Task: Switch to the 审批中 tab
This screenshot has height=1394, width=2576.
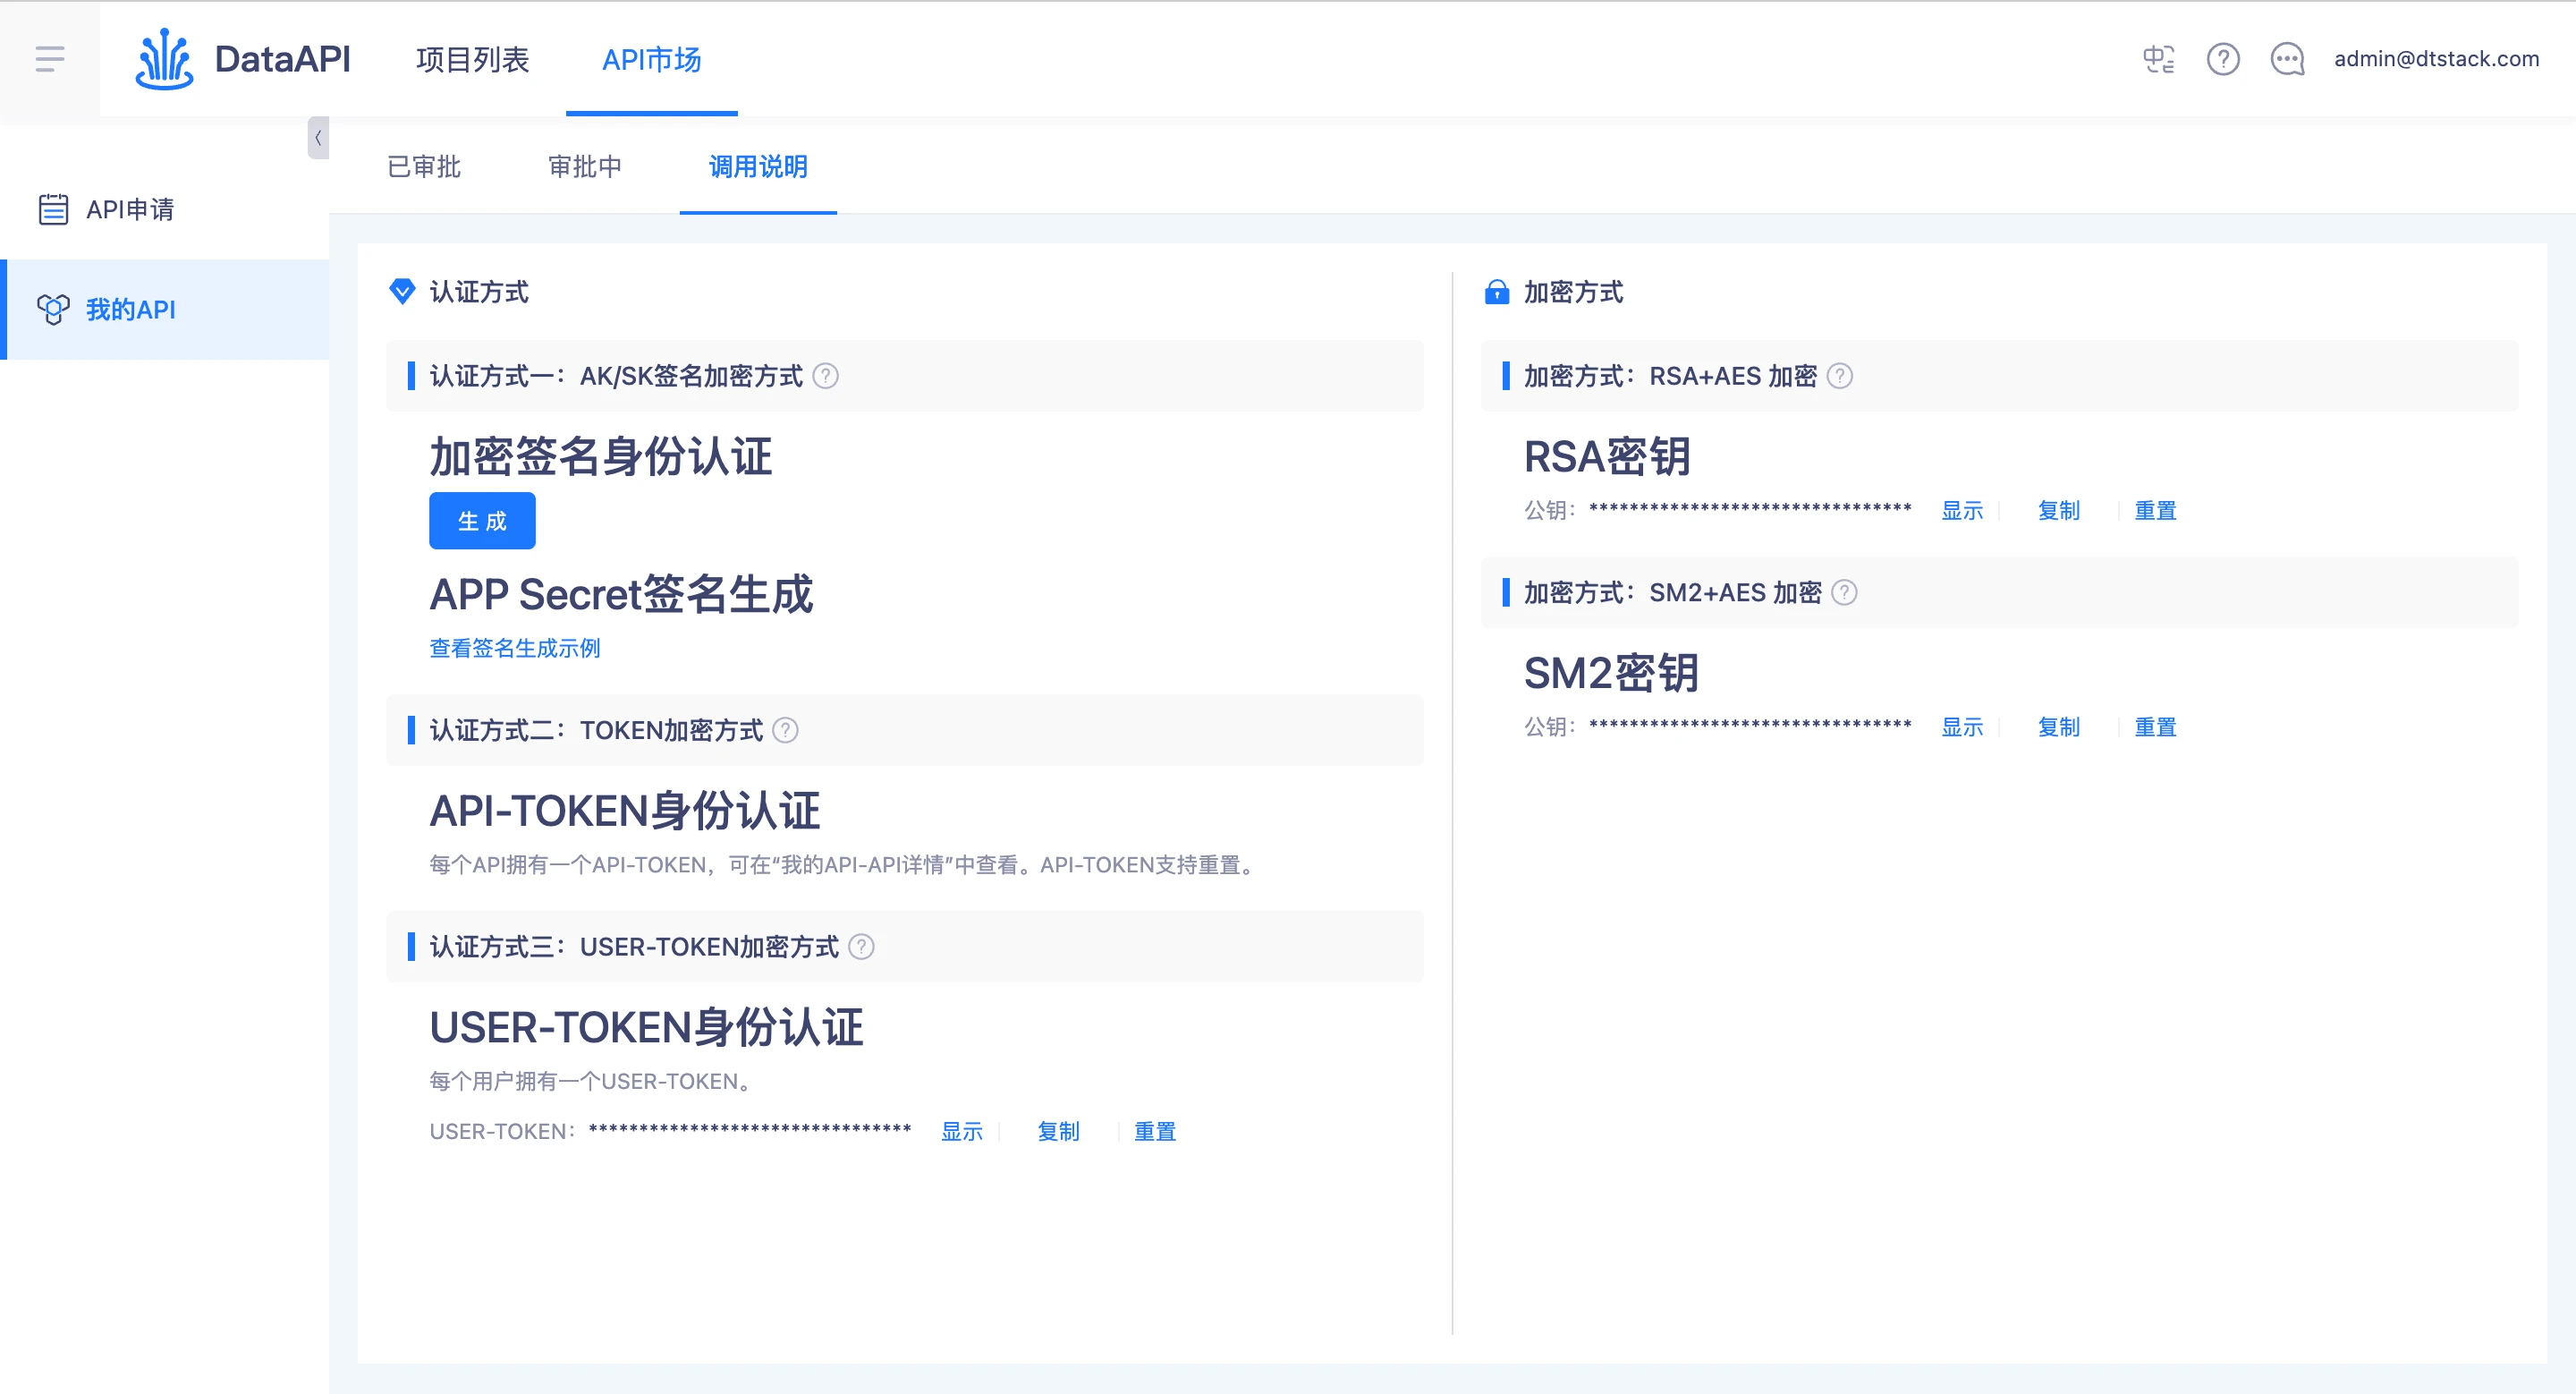Action: [x=585, y=166]
